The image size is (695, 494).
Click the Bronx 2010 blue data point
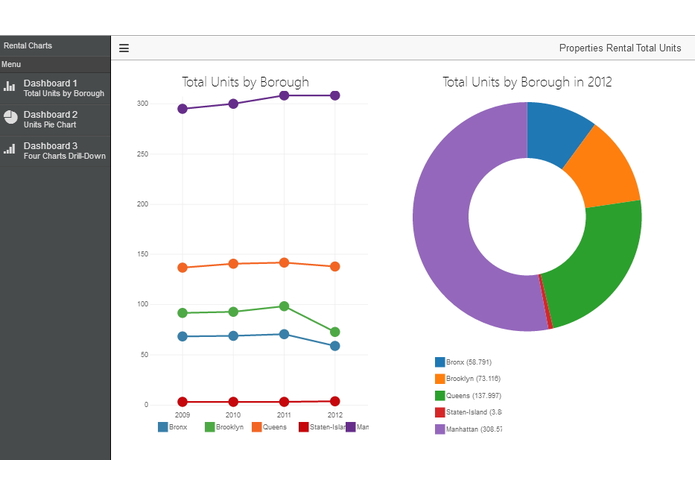[233, 336]
